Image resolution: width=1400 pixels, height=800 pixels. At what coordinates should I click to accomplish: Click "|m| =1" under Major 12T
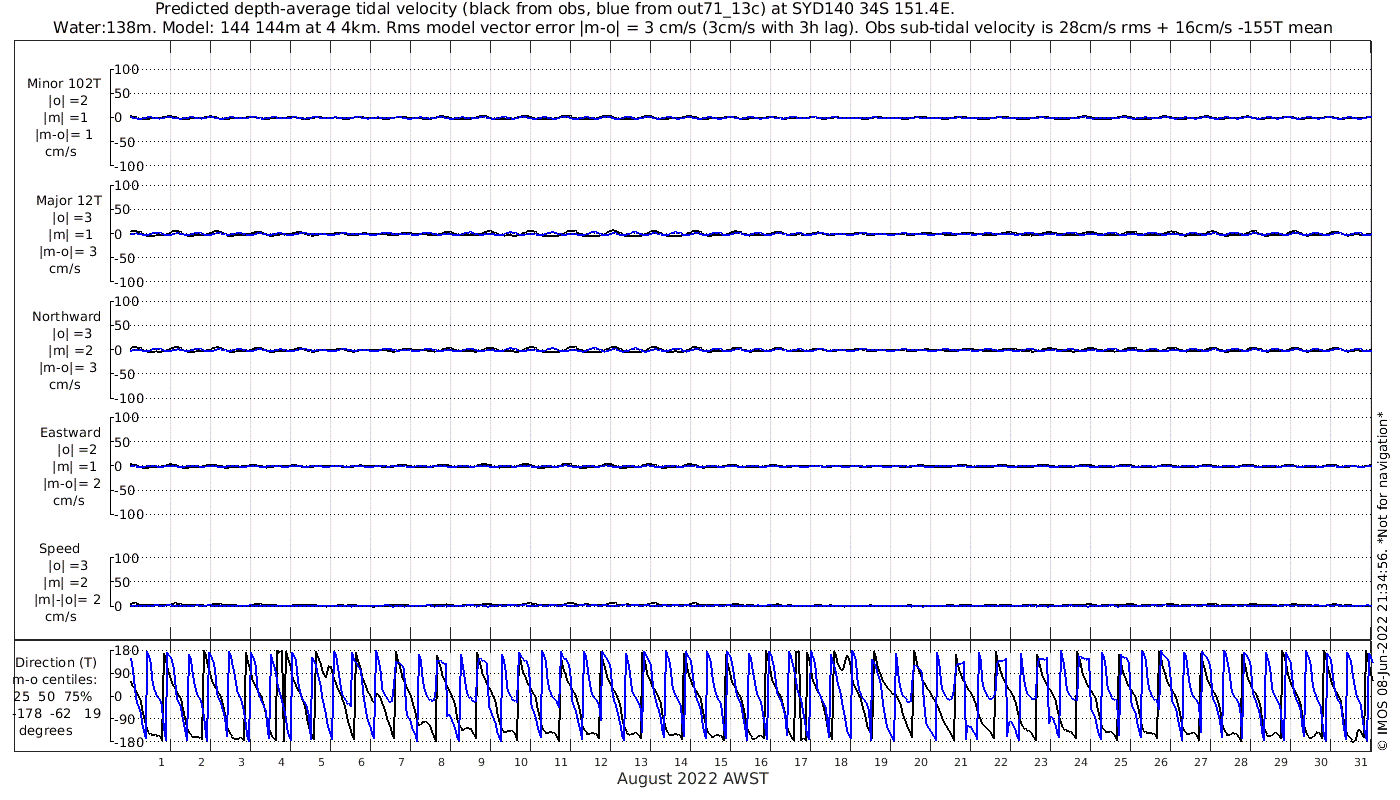(x=70, y=235)
